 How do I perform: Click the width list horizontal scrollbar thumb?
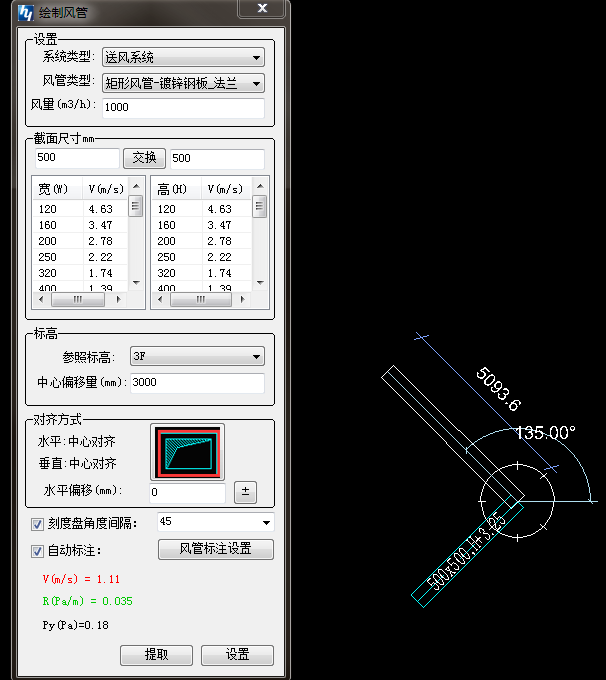point(78,299)
